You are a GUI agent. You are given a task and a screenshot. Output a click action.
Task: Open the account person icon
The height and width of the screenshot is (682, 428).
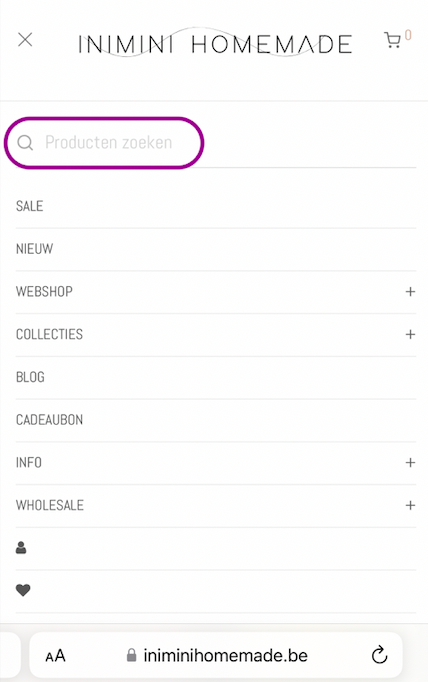pyautogui.click(x=21, y=548)
